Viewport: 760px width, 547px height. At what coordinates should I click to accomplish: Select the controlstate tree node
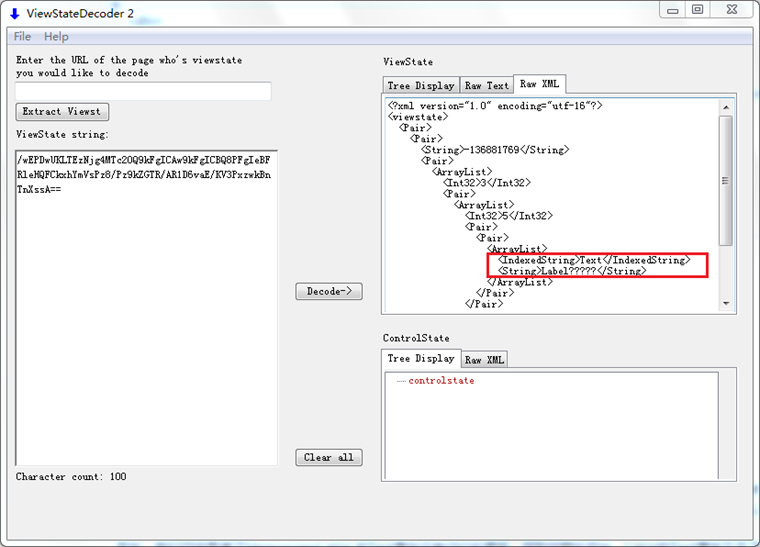pyautogui.click(x=441, y=381)
